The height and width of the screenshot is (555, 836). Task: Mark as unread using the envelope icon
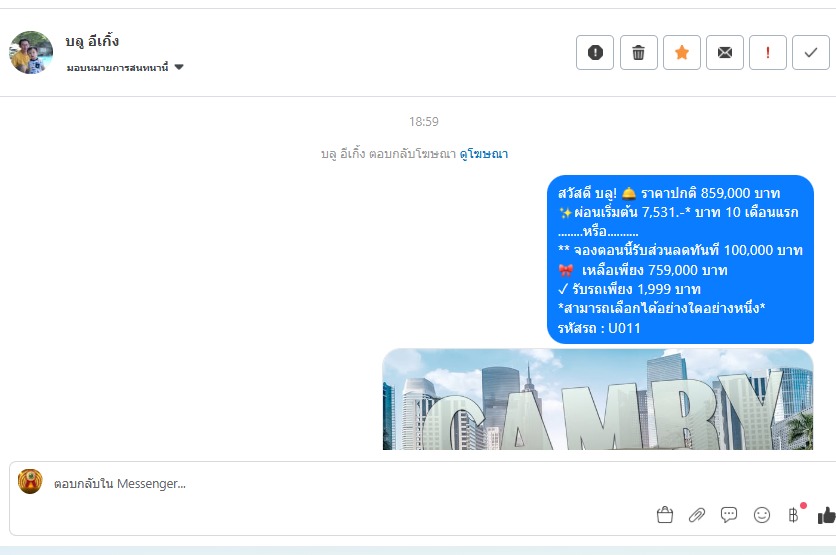click(x=725, y=52)
